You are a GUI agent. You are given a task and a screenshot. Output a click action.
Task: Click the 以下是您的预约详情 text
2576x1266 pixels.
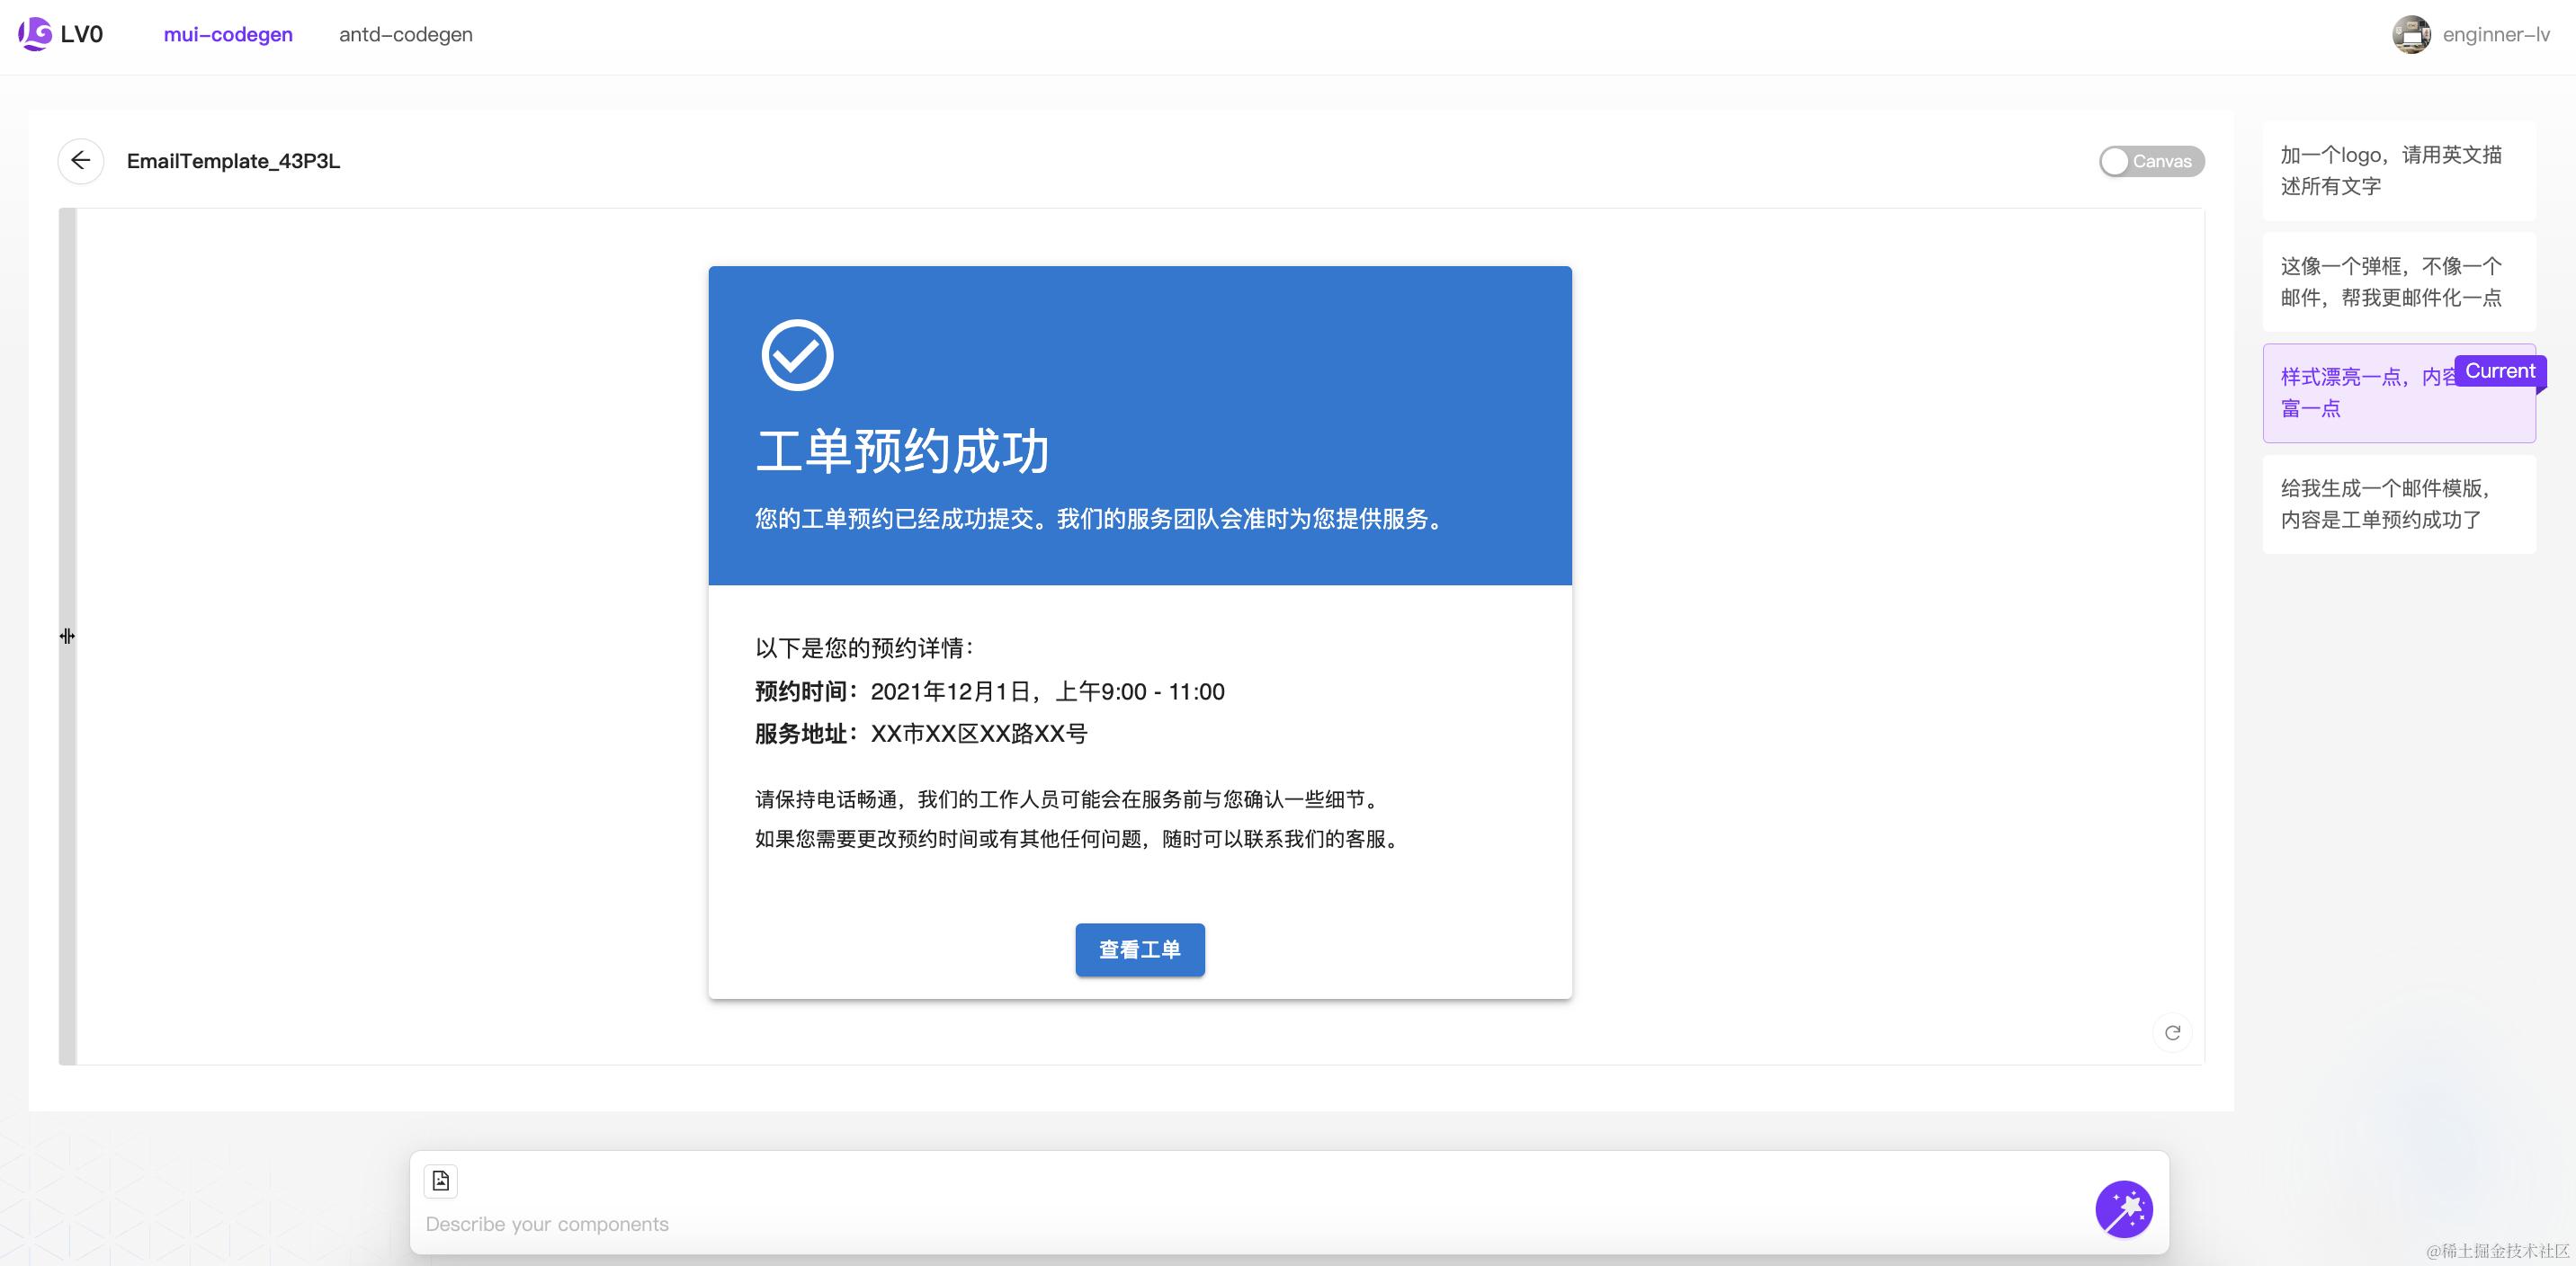[x=864, y=648]
